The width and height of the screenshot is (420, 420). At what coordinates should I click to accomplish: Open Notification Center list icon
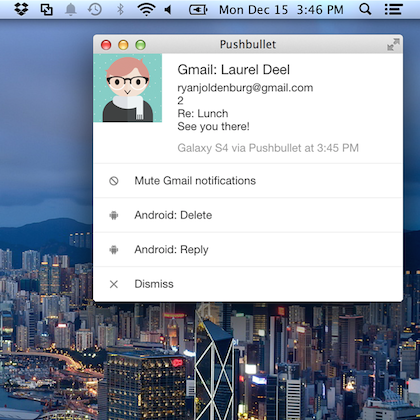[x=393, y=9]
